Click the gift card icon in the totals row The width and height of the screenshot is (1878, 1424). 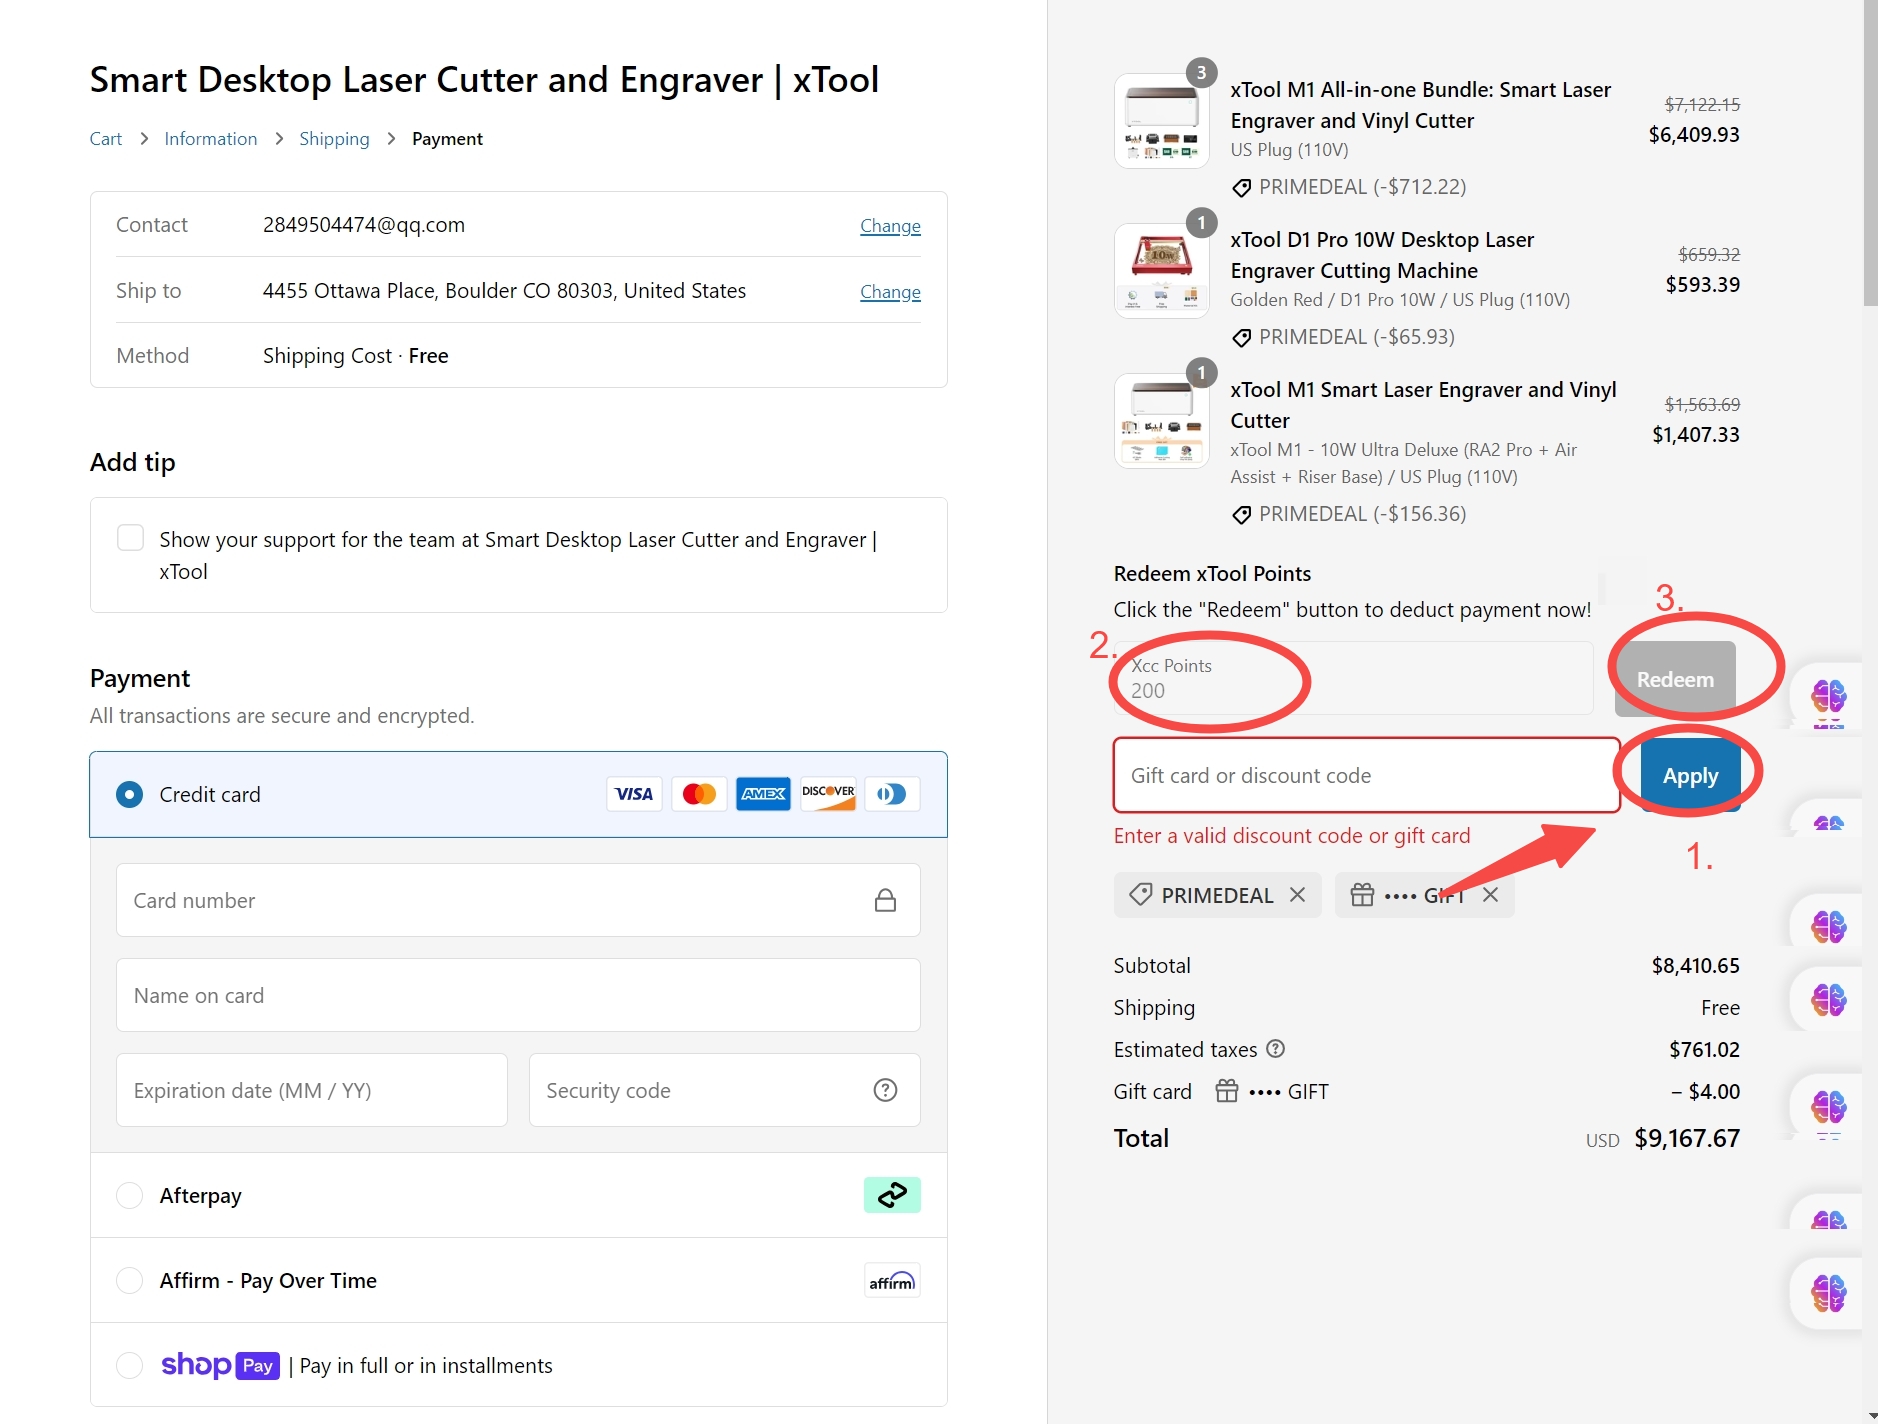point(1227,1091)
